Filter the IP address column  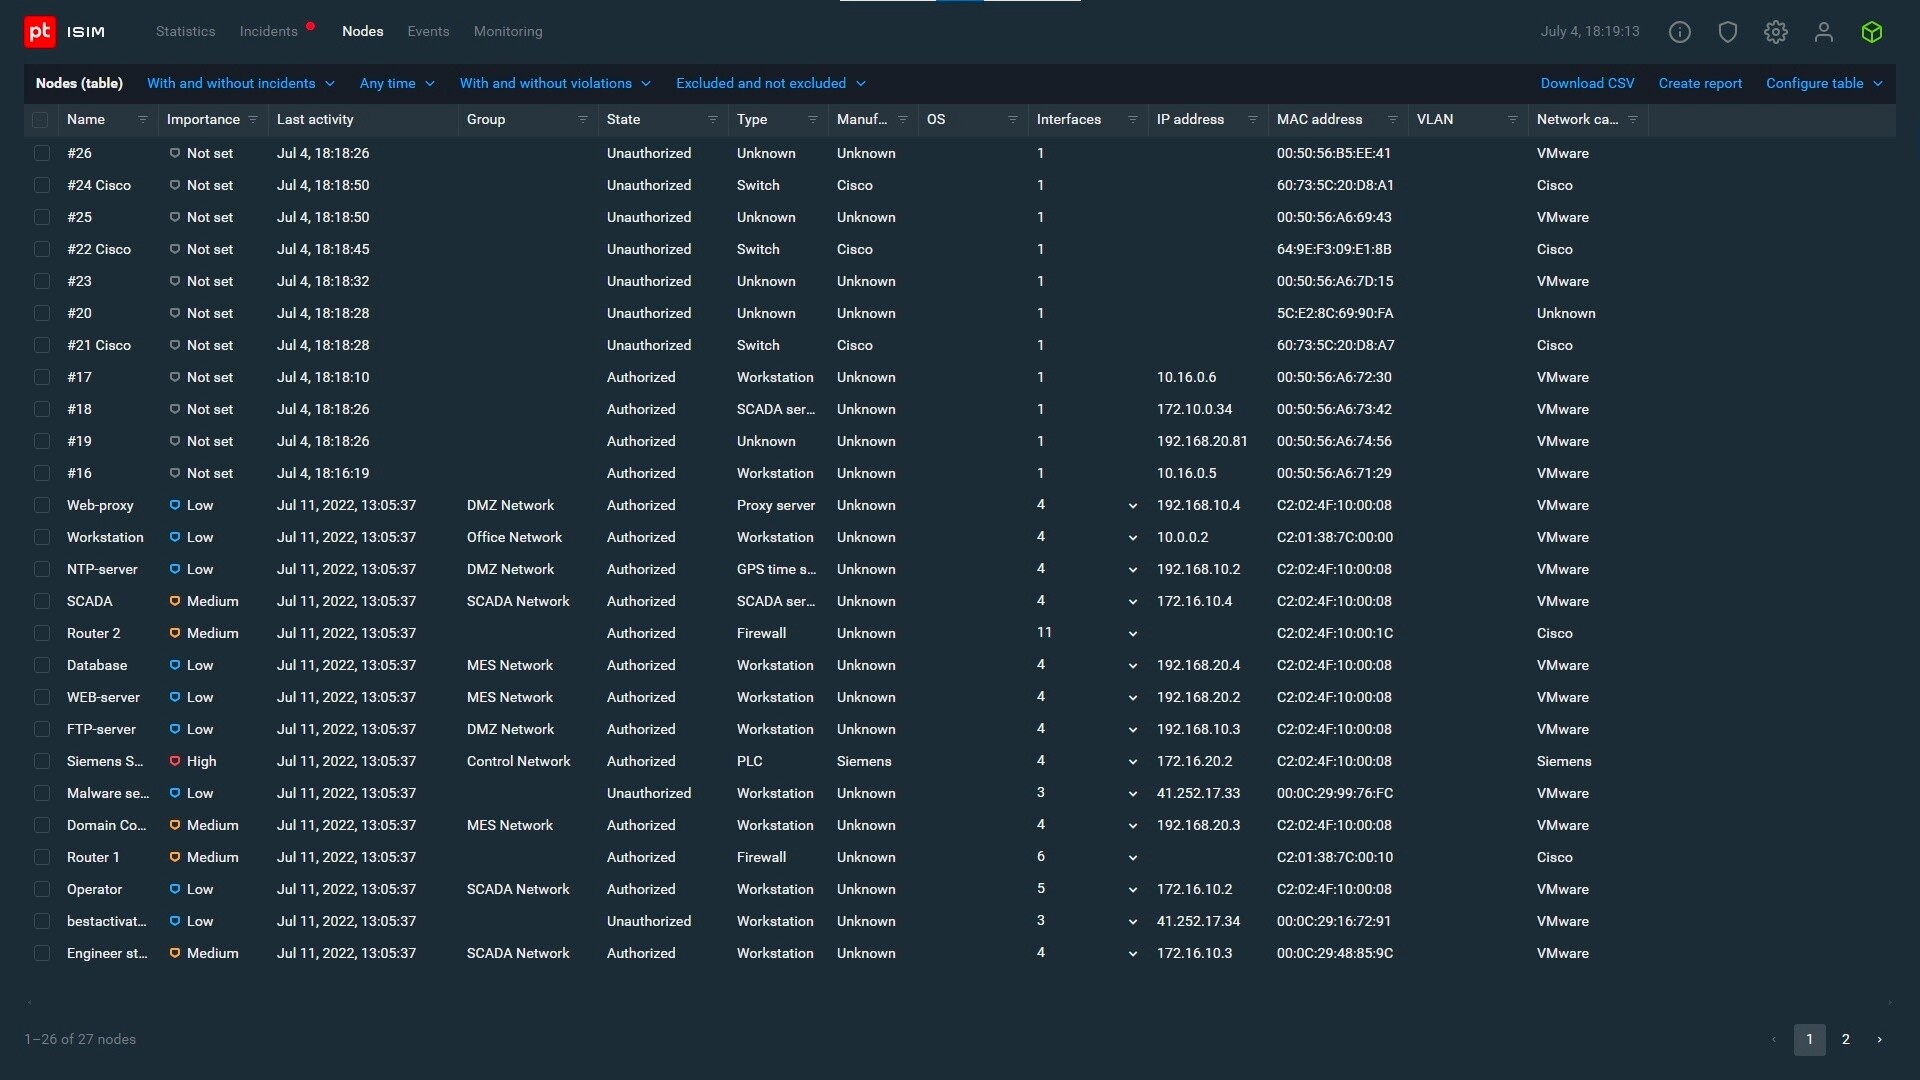[x=1252, y=120]
